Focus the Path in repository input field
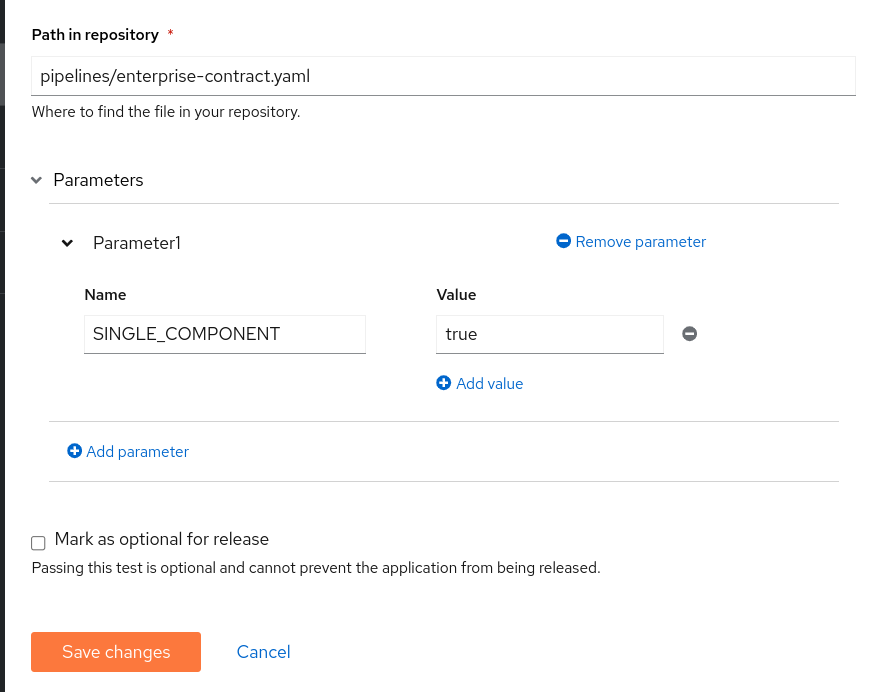875x692 pixels. click(443, 75)
